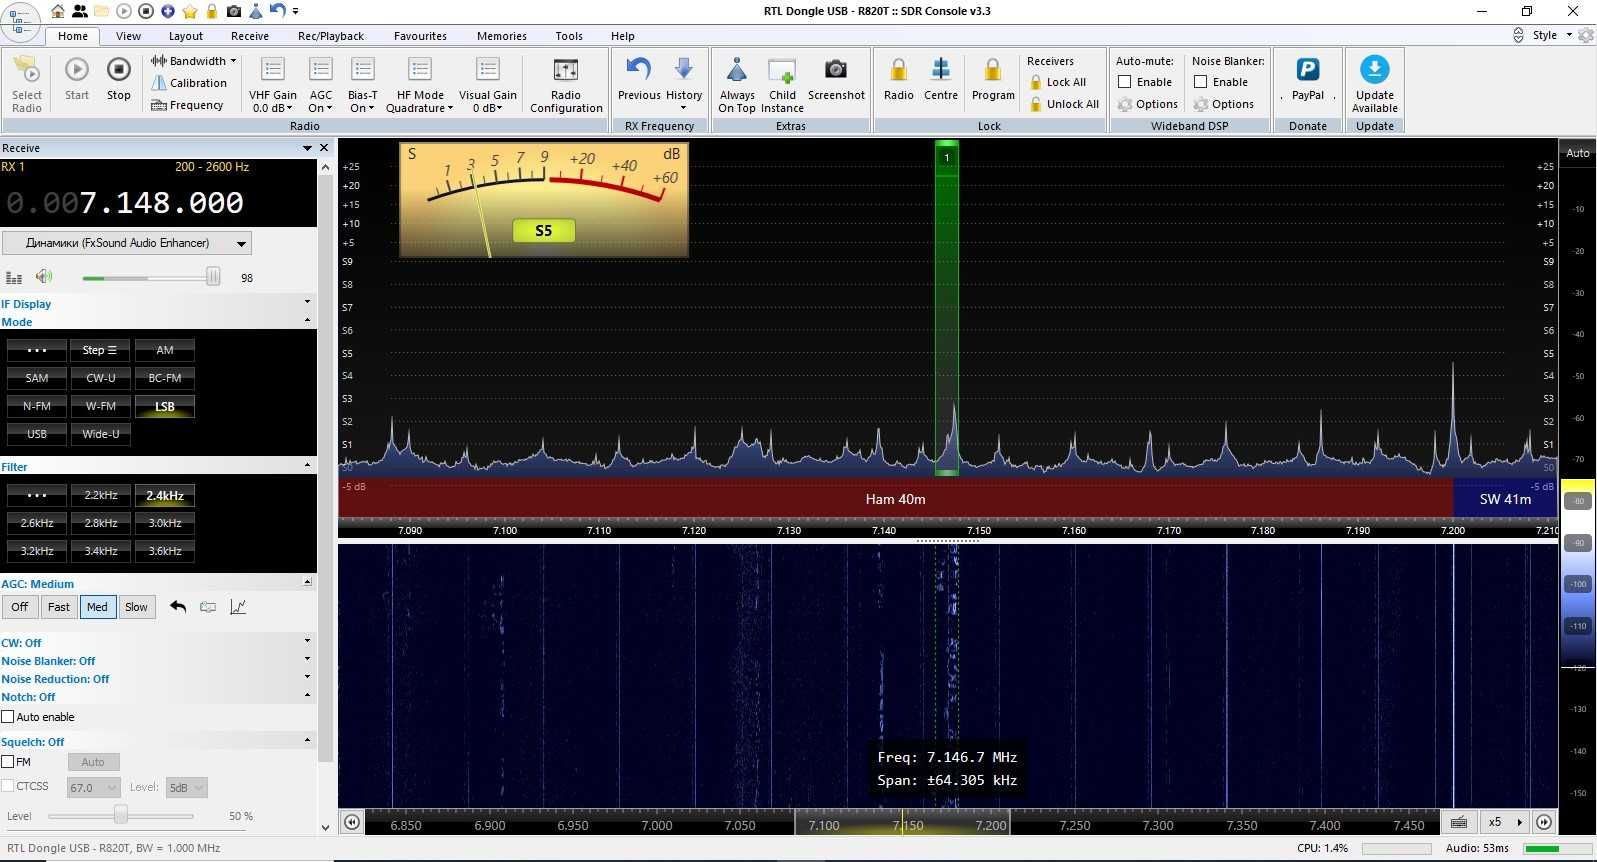This screenshot has height=862, width=1597.
Task: Select CW-U mode button
Action: (101, 378)
